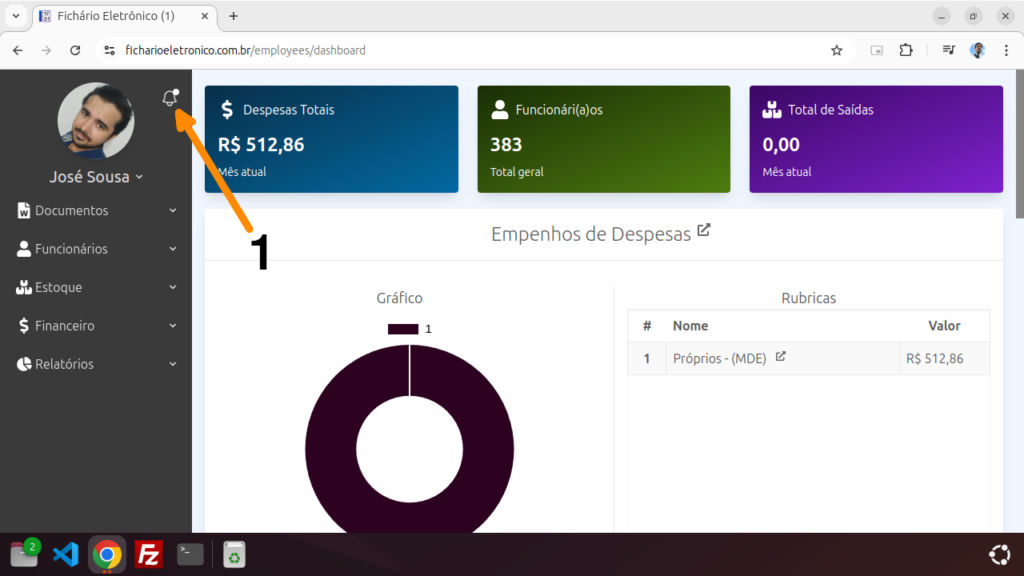Select the Relatórios menu item

(x=96, y=364)
